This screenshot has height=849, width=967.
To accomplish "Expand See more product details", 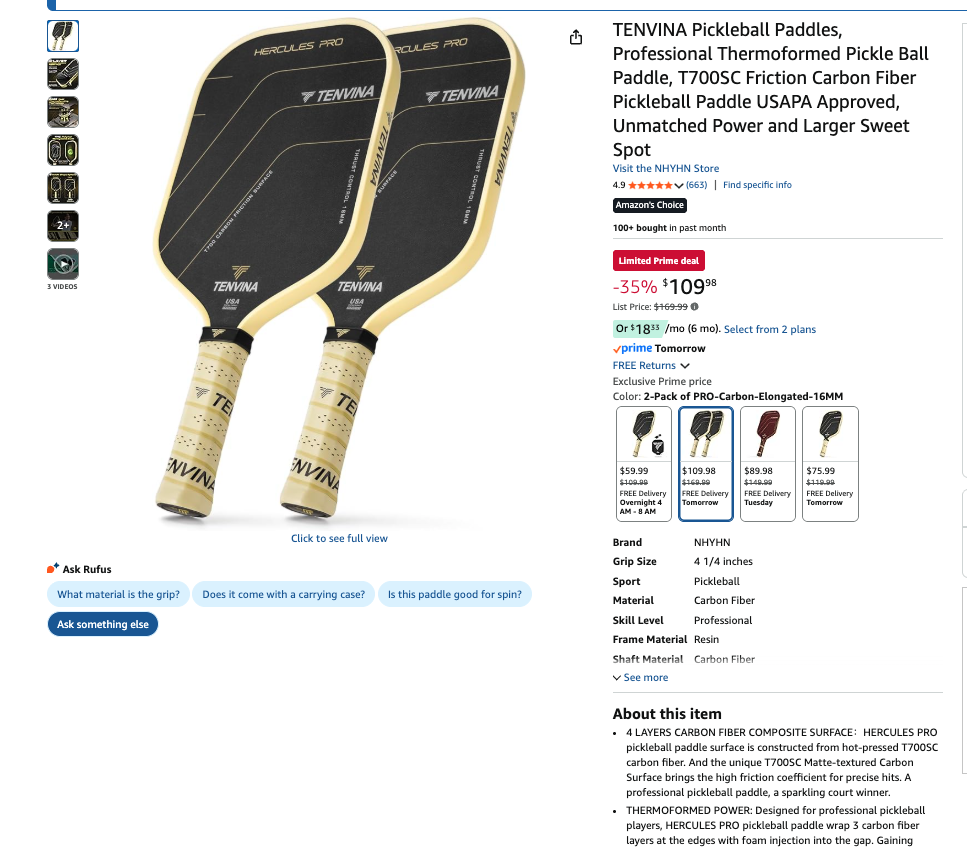I will click(x=640, y=678).
